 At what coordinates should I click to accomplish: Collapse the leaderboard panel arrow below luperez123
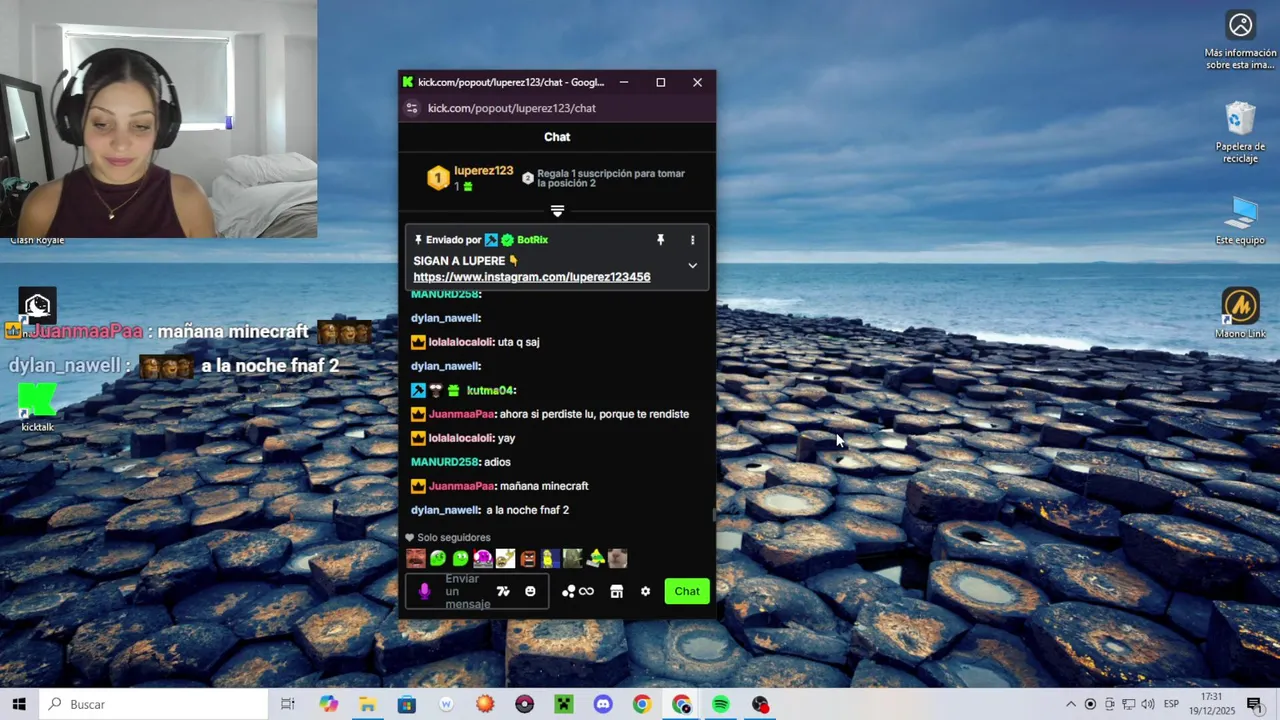[x=557, y=211]
